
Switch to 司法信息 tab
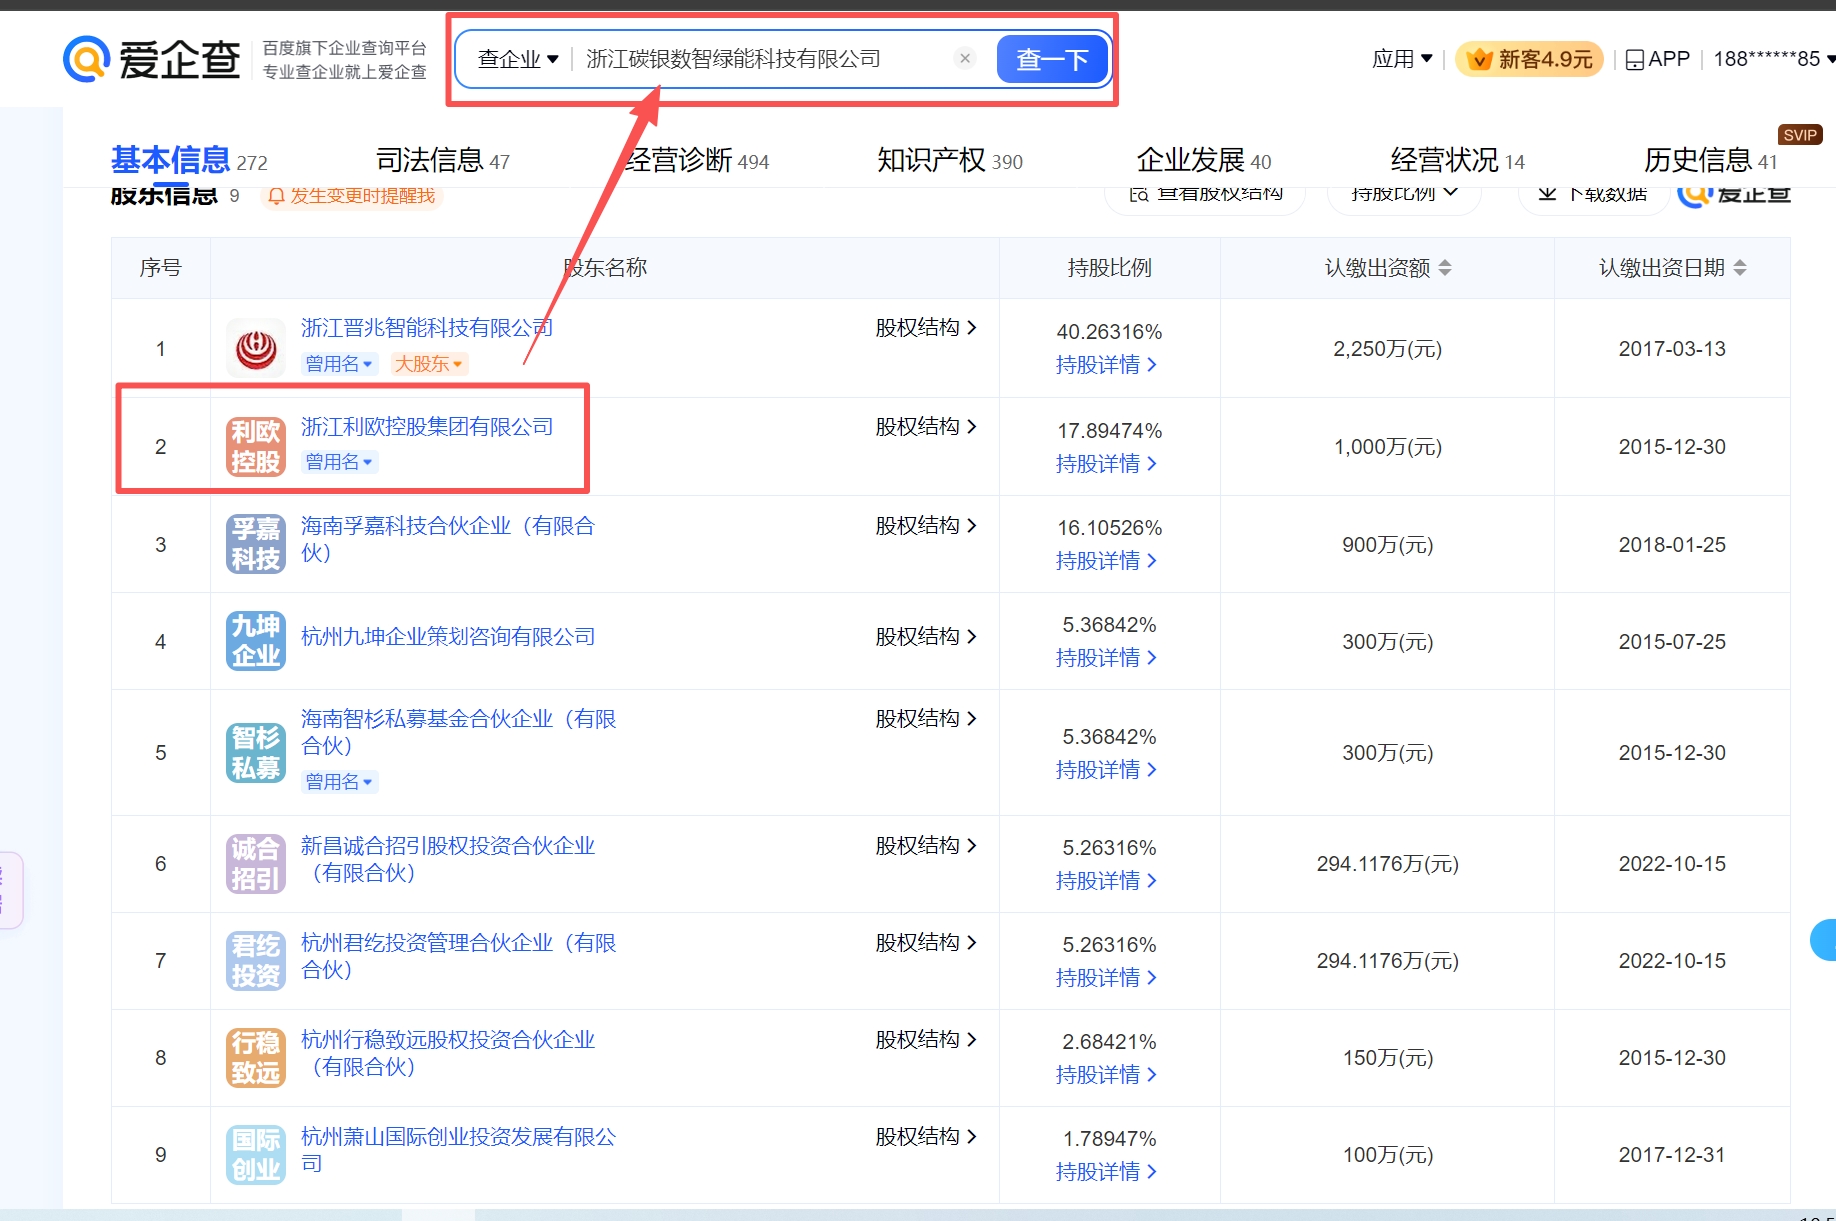[x=442, y=160]
